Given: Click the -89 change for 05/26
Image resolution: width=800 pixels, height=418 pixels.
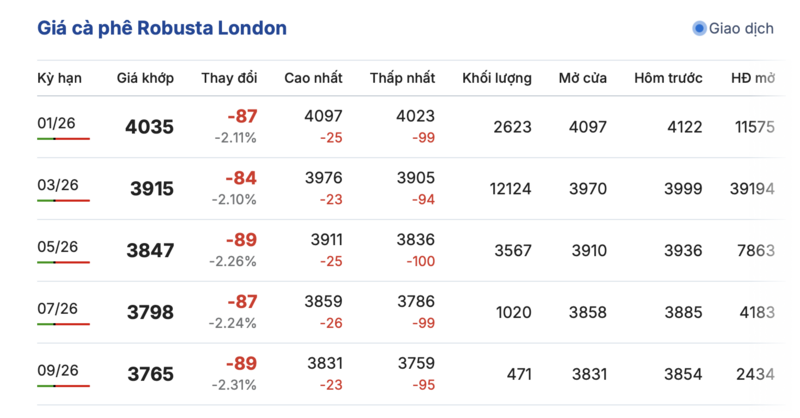Looking at the screenshot, I should tap(241, 240).
